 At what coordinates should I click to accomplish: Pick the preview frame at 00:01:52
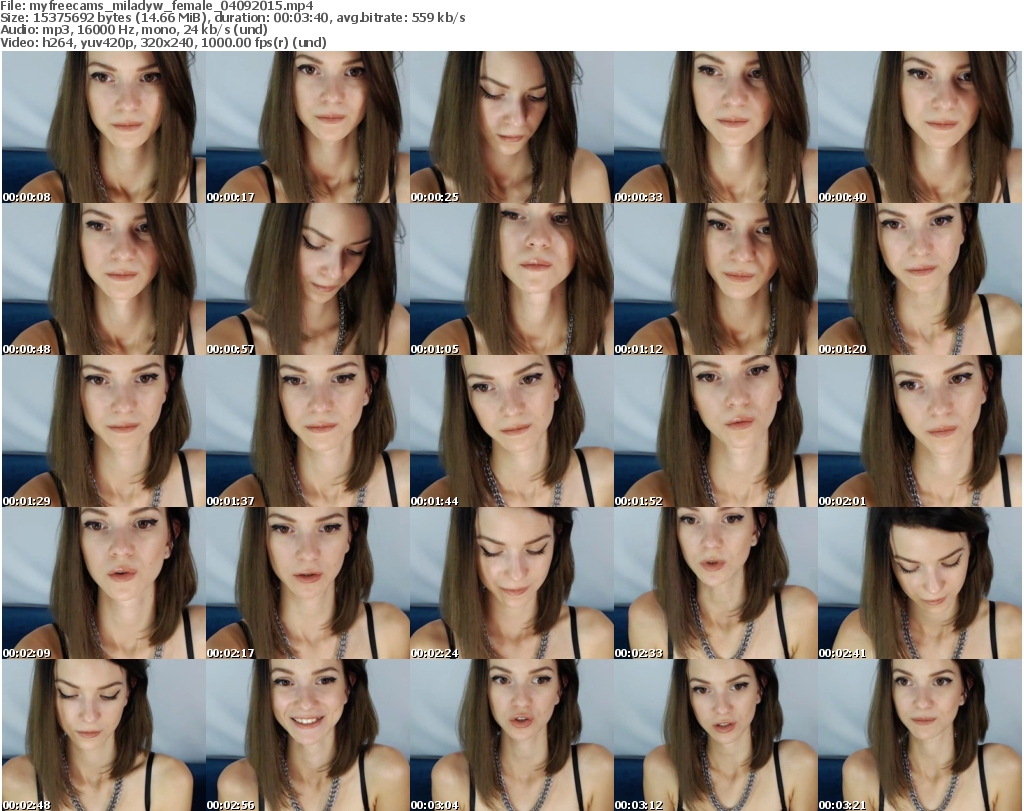[716, 432]
